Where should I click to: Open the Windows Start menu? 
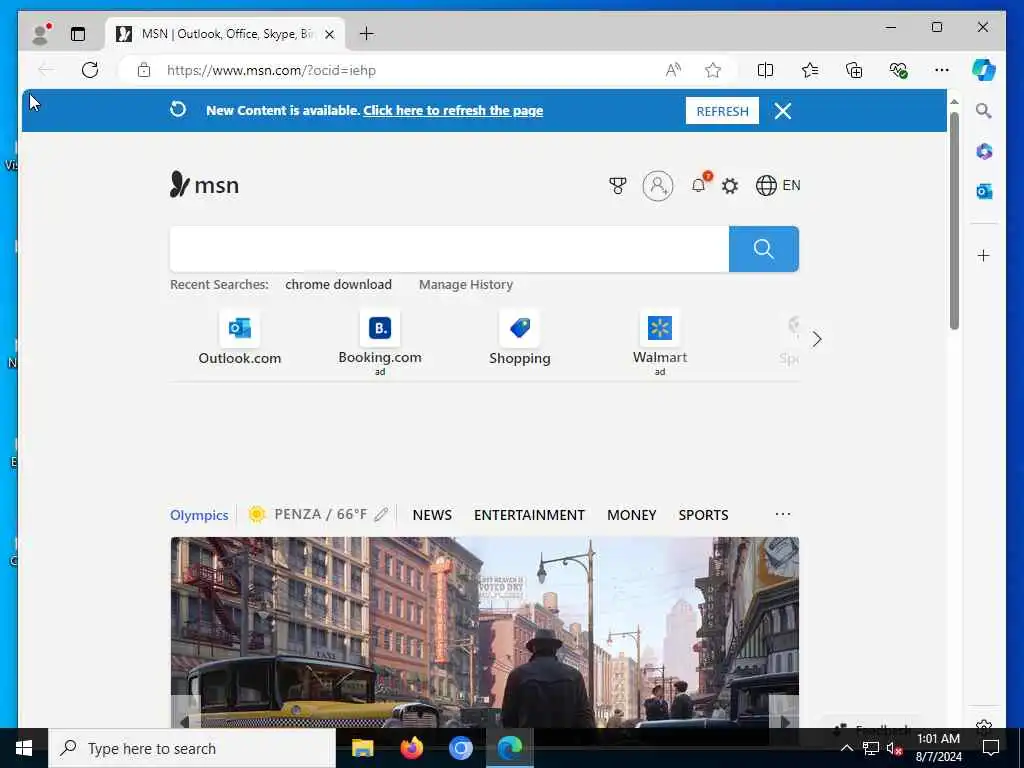[24, 748]
